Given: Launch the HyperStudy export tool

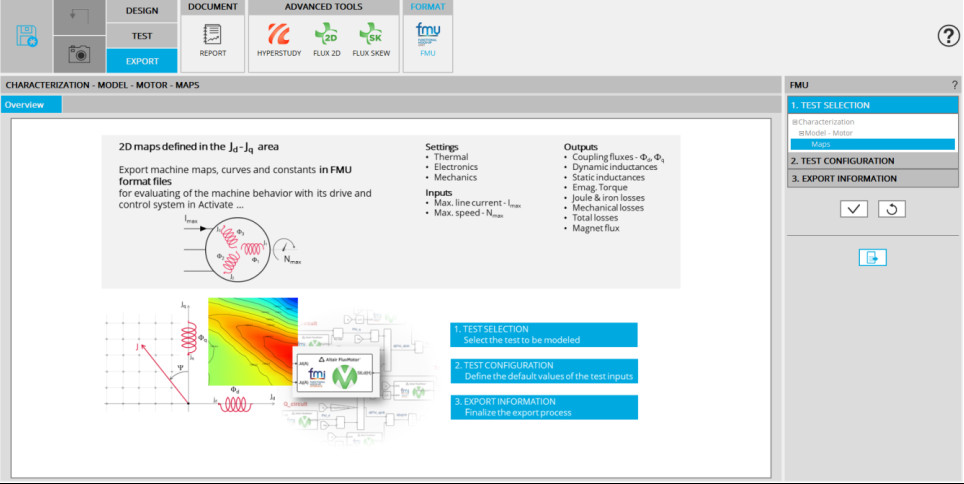Looking at the screenshot, I should [x=278, y=41].
